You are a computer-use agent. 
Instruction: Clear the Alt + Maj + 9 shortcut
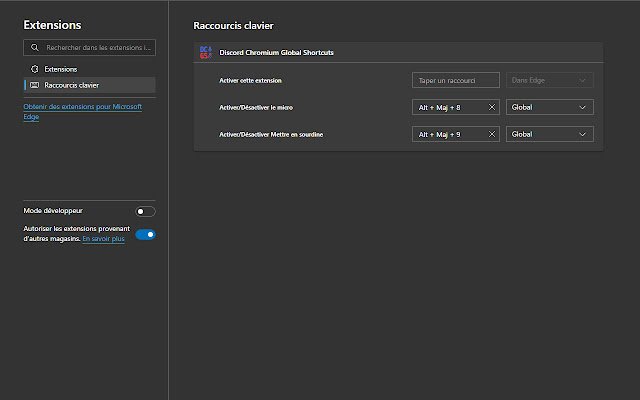coord(492,134)
